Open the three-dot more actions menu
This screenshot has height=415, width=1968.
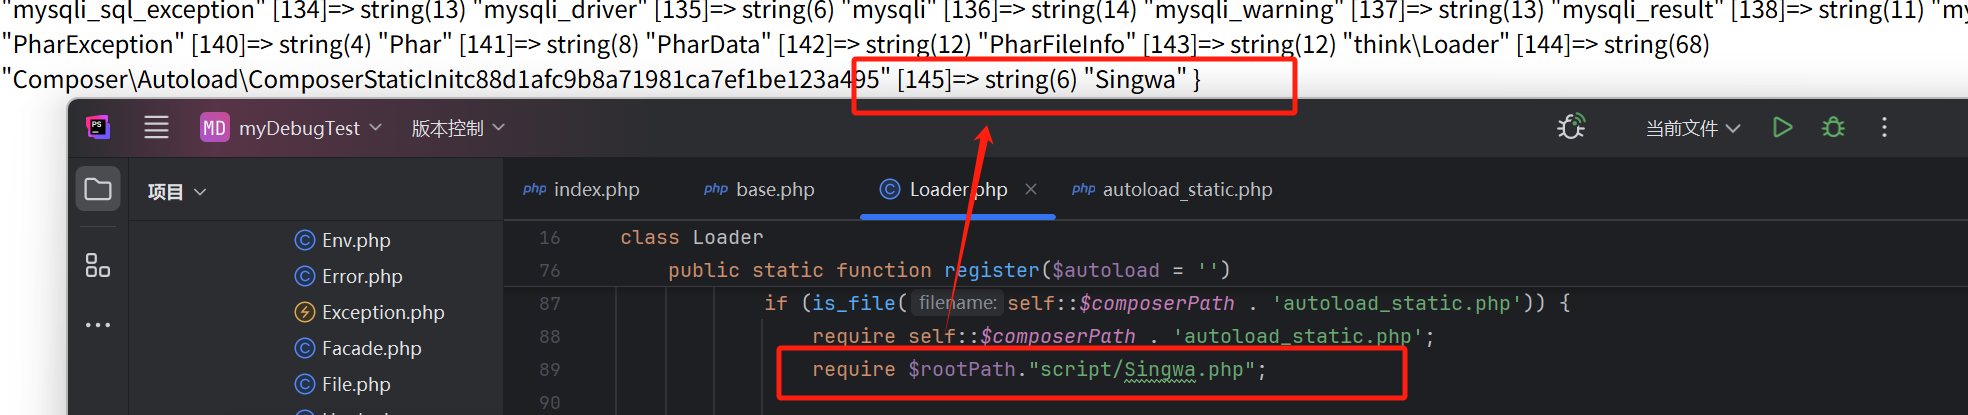coord(1884,127)
